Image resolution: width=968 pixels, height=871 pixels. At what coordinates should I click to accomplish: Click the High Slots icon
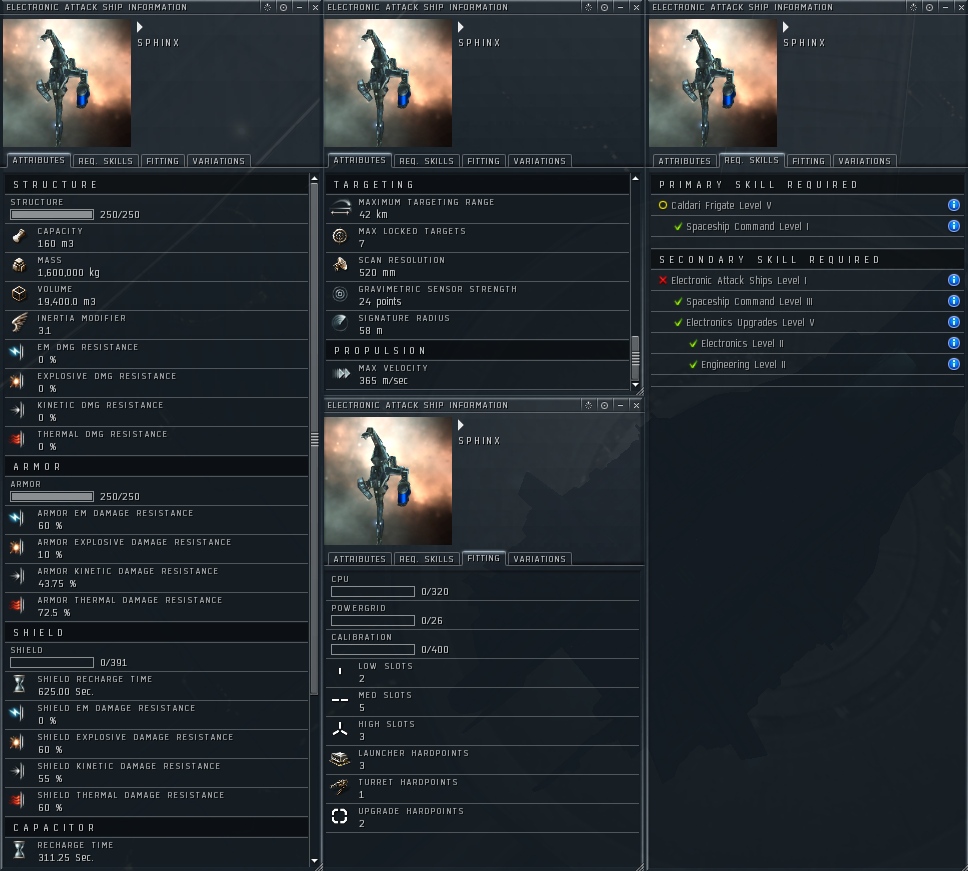[x=340, y=730]
